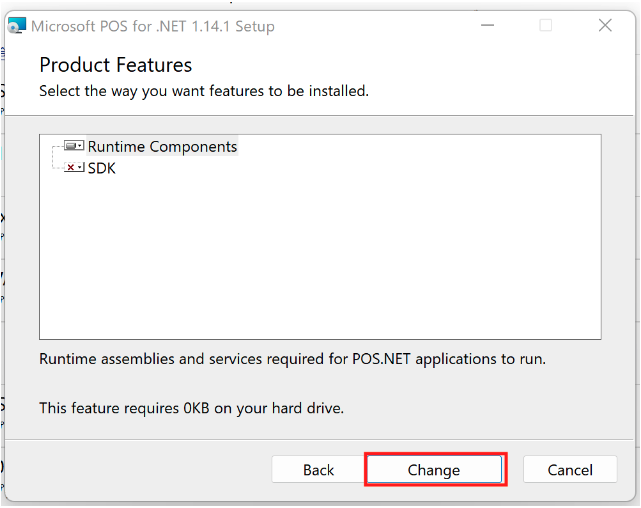Screen dimensions: 641x508
Task: Click the red X icon beside SDK
Action: coord(72,168)
